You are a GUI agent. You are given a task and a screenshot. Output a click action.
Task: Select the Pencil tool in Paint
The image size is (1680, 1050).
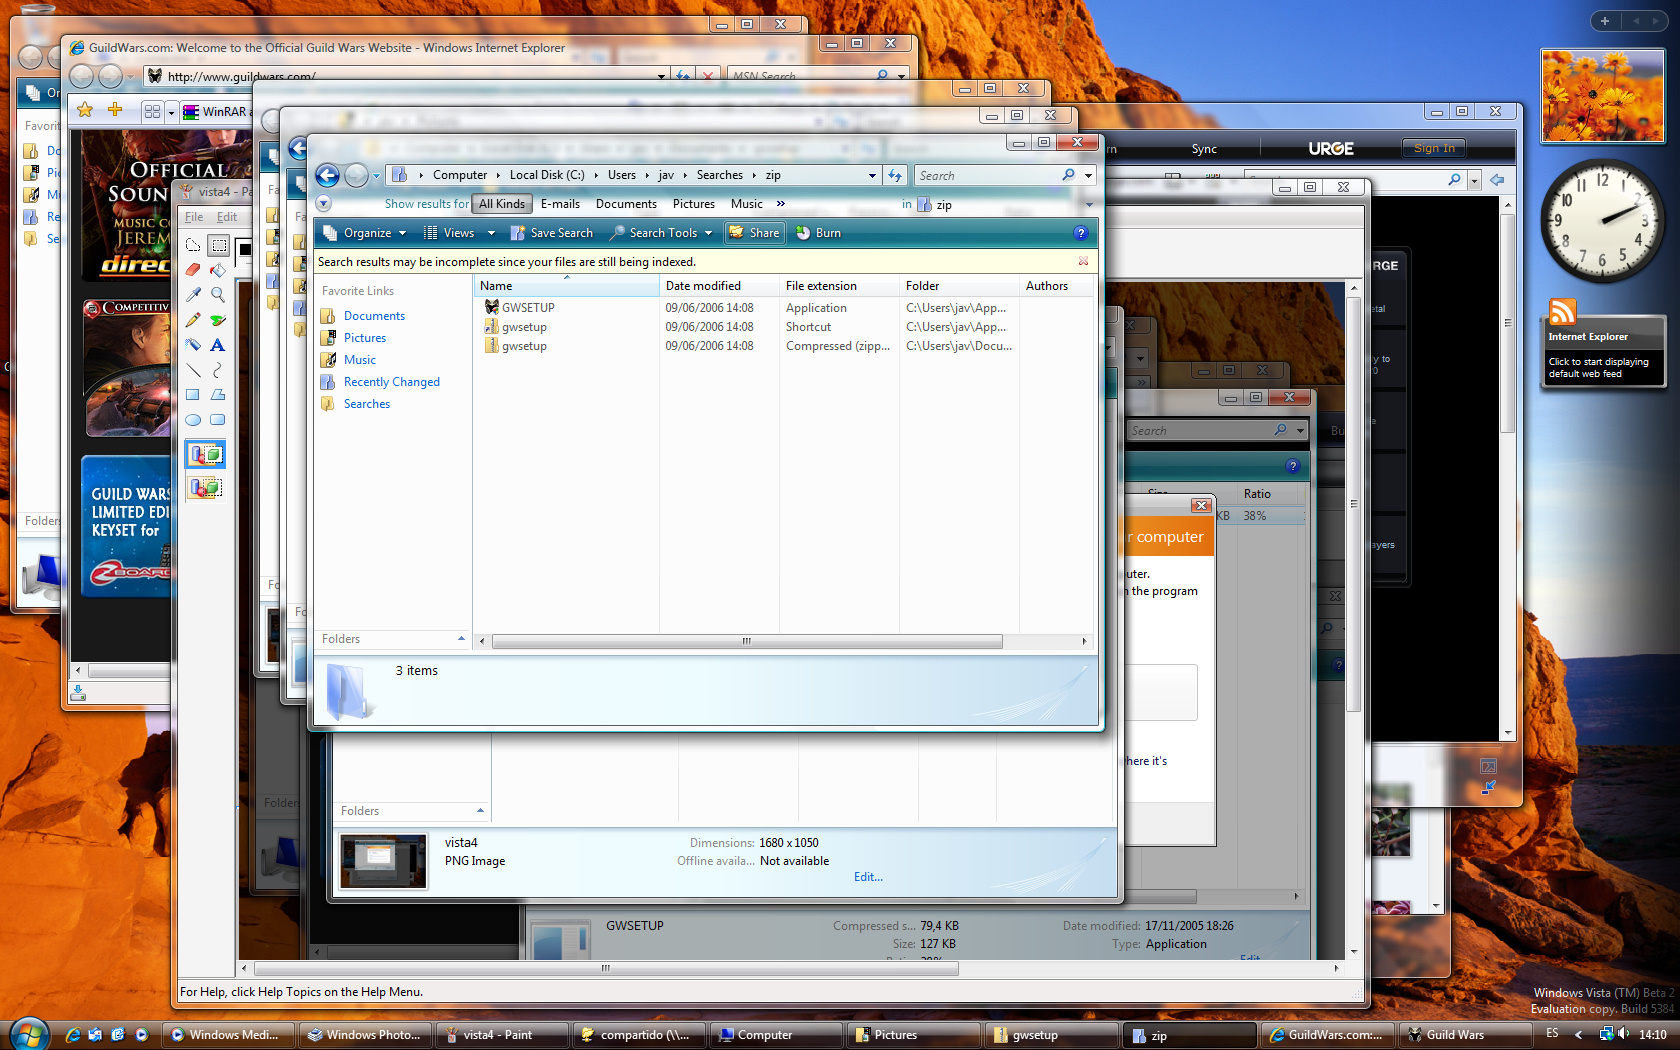(x=193, y=320)
